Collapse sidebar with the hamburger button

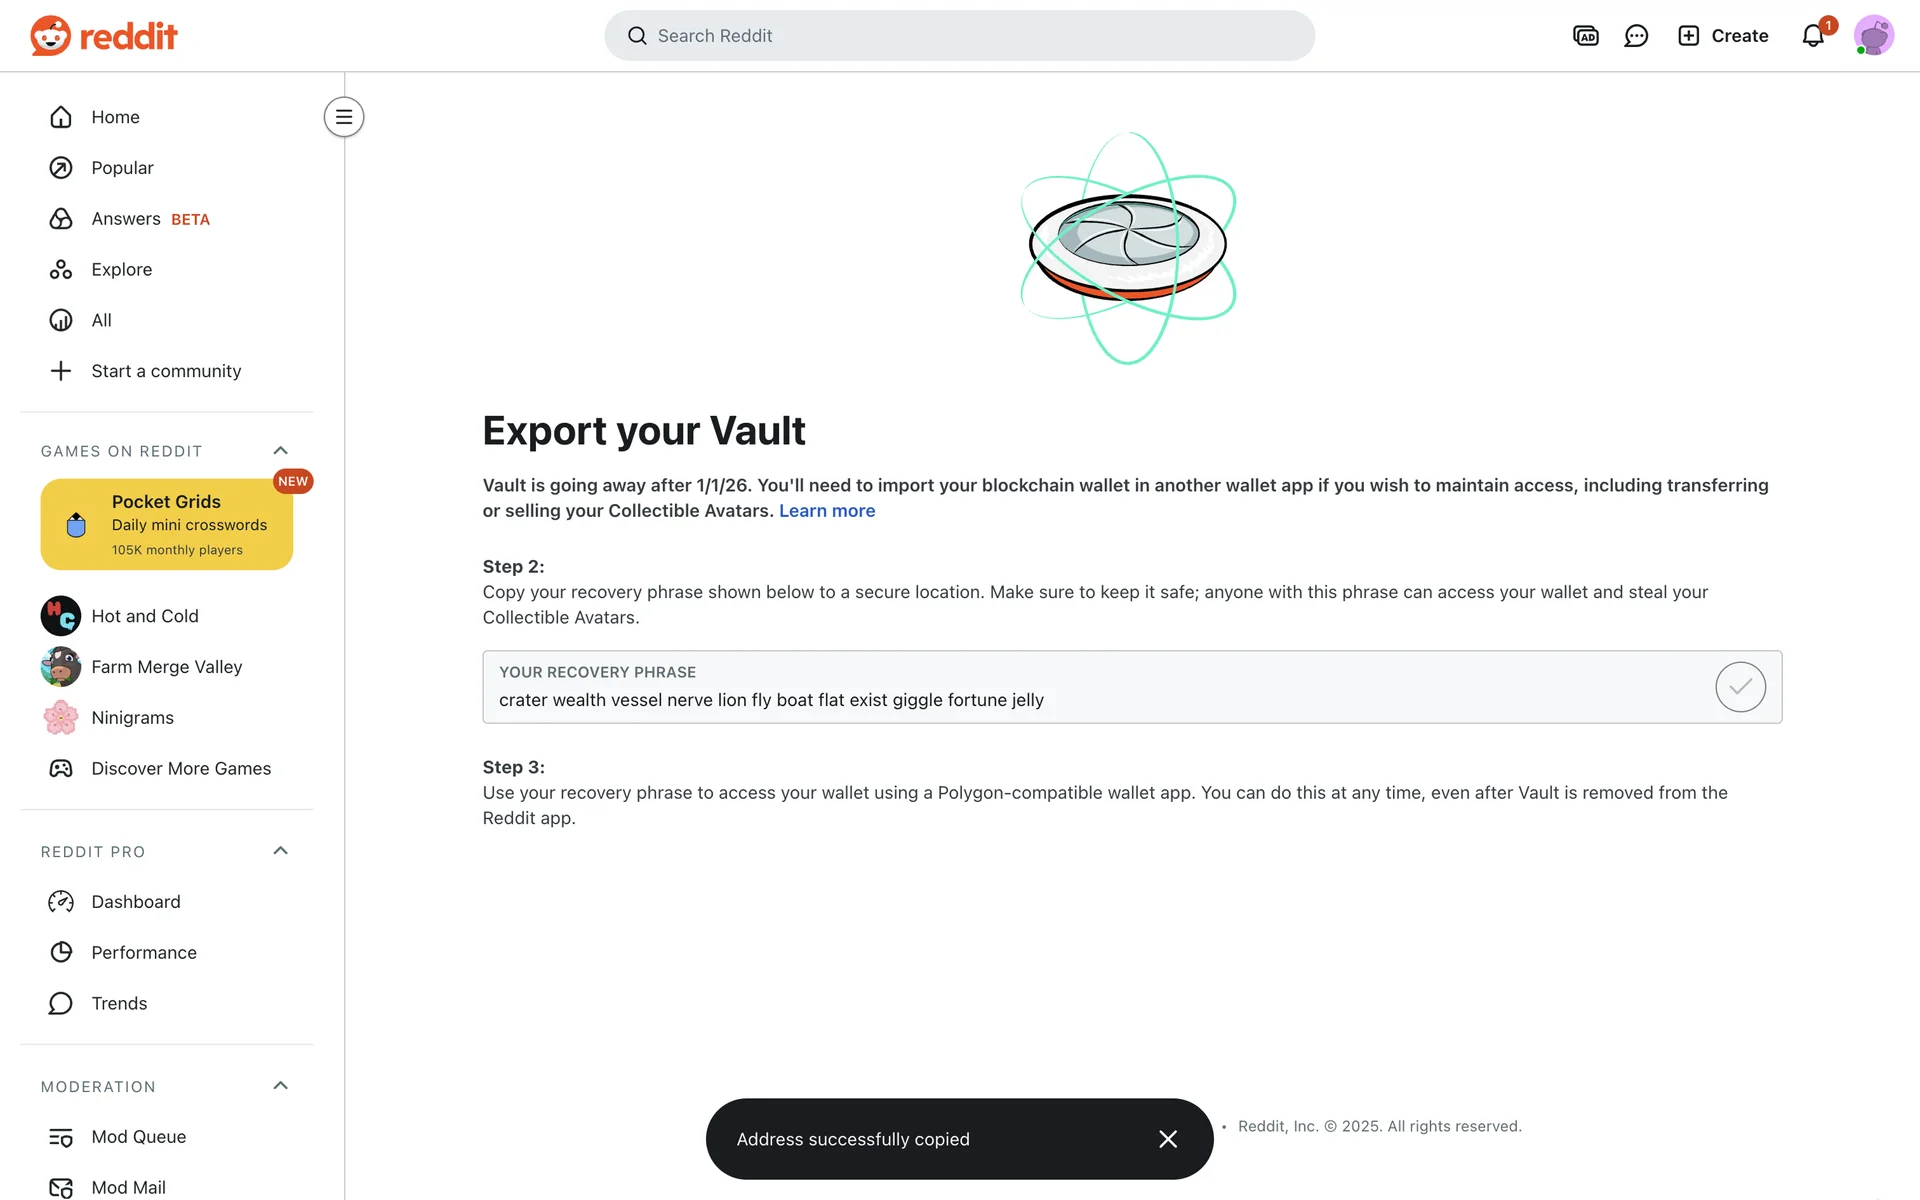pos(344,117)
